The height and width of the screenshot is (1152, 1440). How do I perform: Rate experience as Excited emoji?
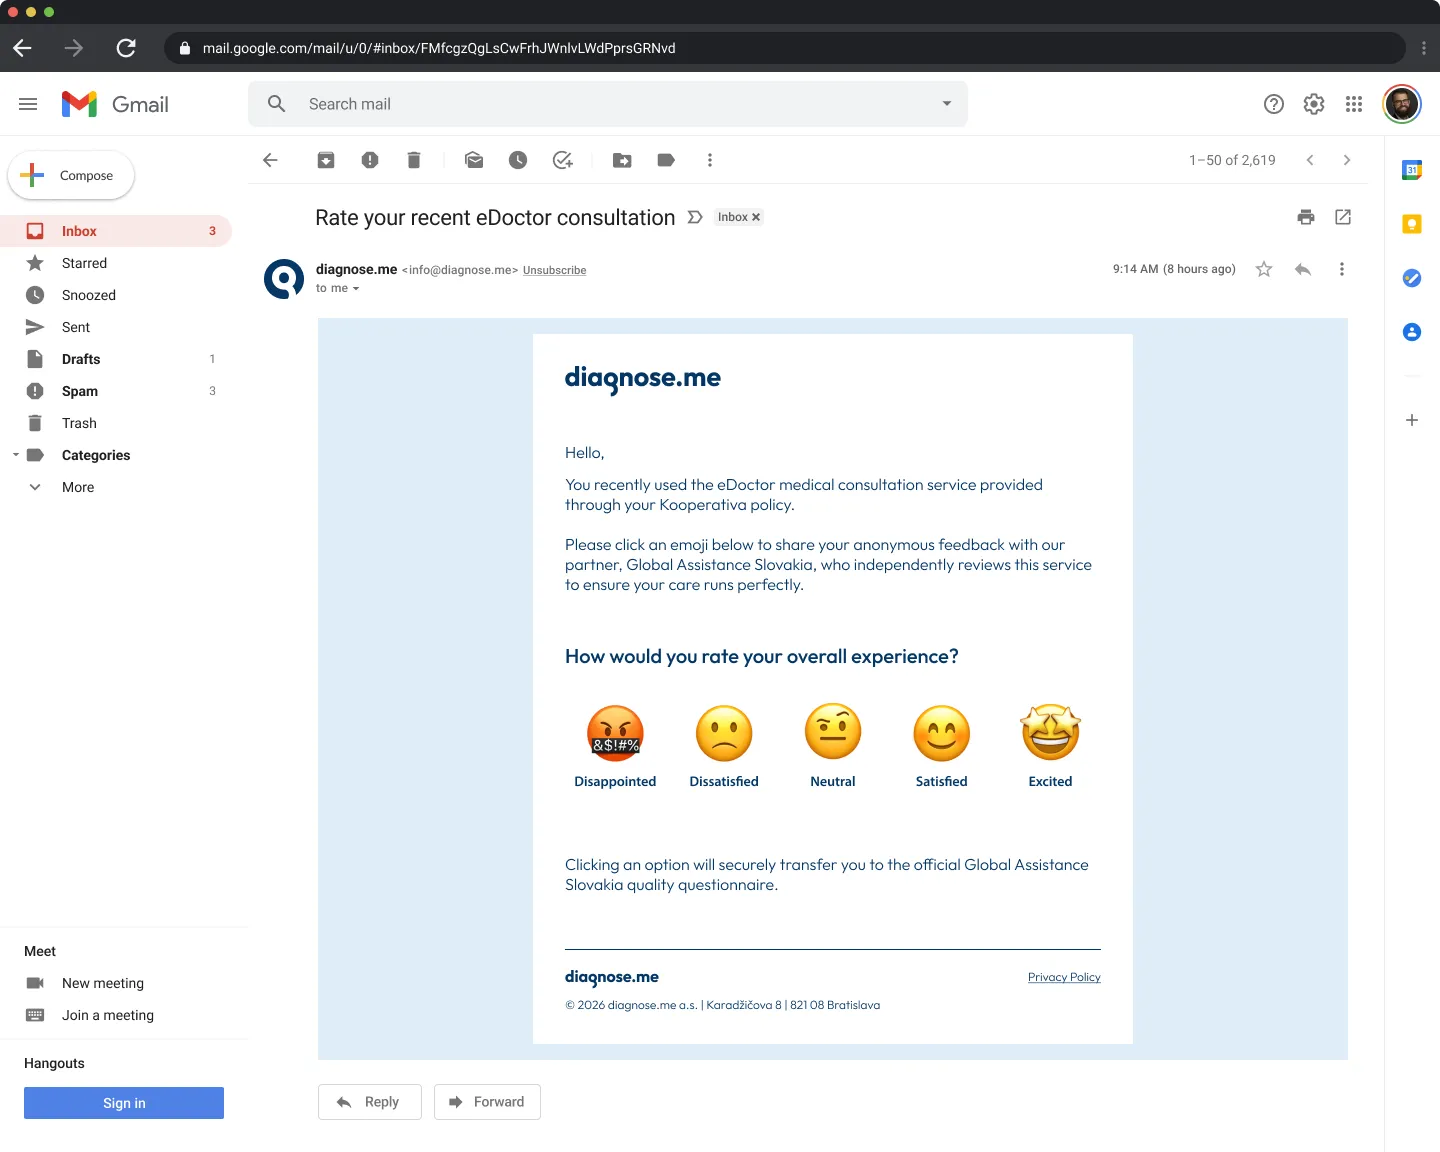pos(1051,732)
